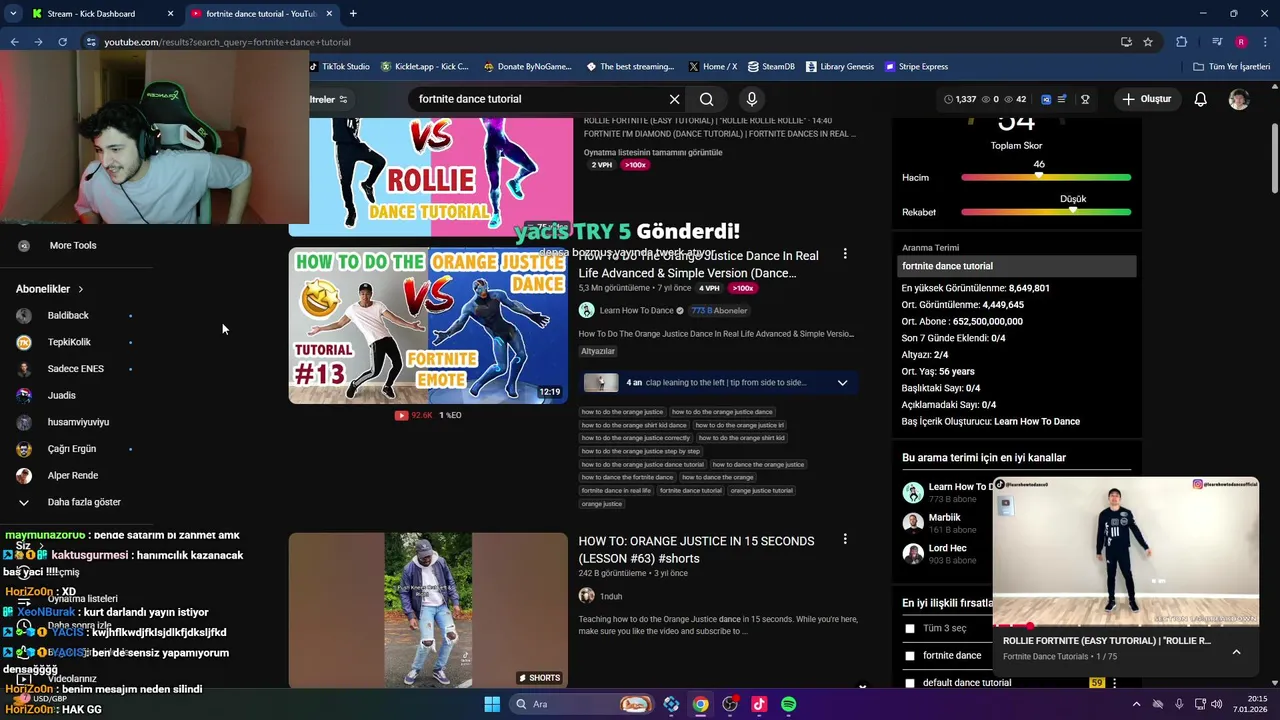The width and height of the screenshot is (1280, 720).
Task: Open Chrome tab list dropdown arrow
Action: (13, 13)
